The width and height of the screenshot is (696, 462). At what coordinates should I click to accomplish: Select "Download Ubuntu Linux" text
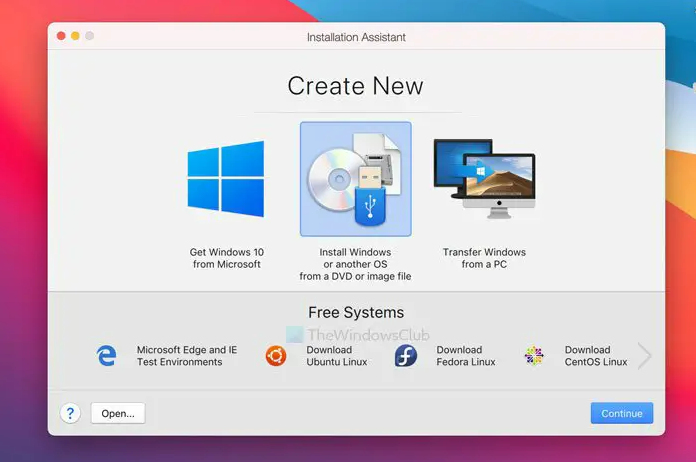click(x=337, y=355)
